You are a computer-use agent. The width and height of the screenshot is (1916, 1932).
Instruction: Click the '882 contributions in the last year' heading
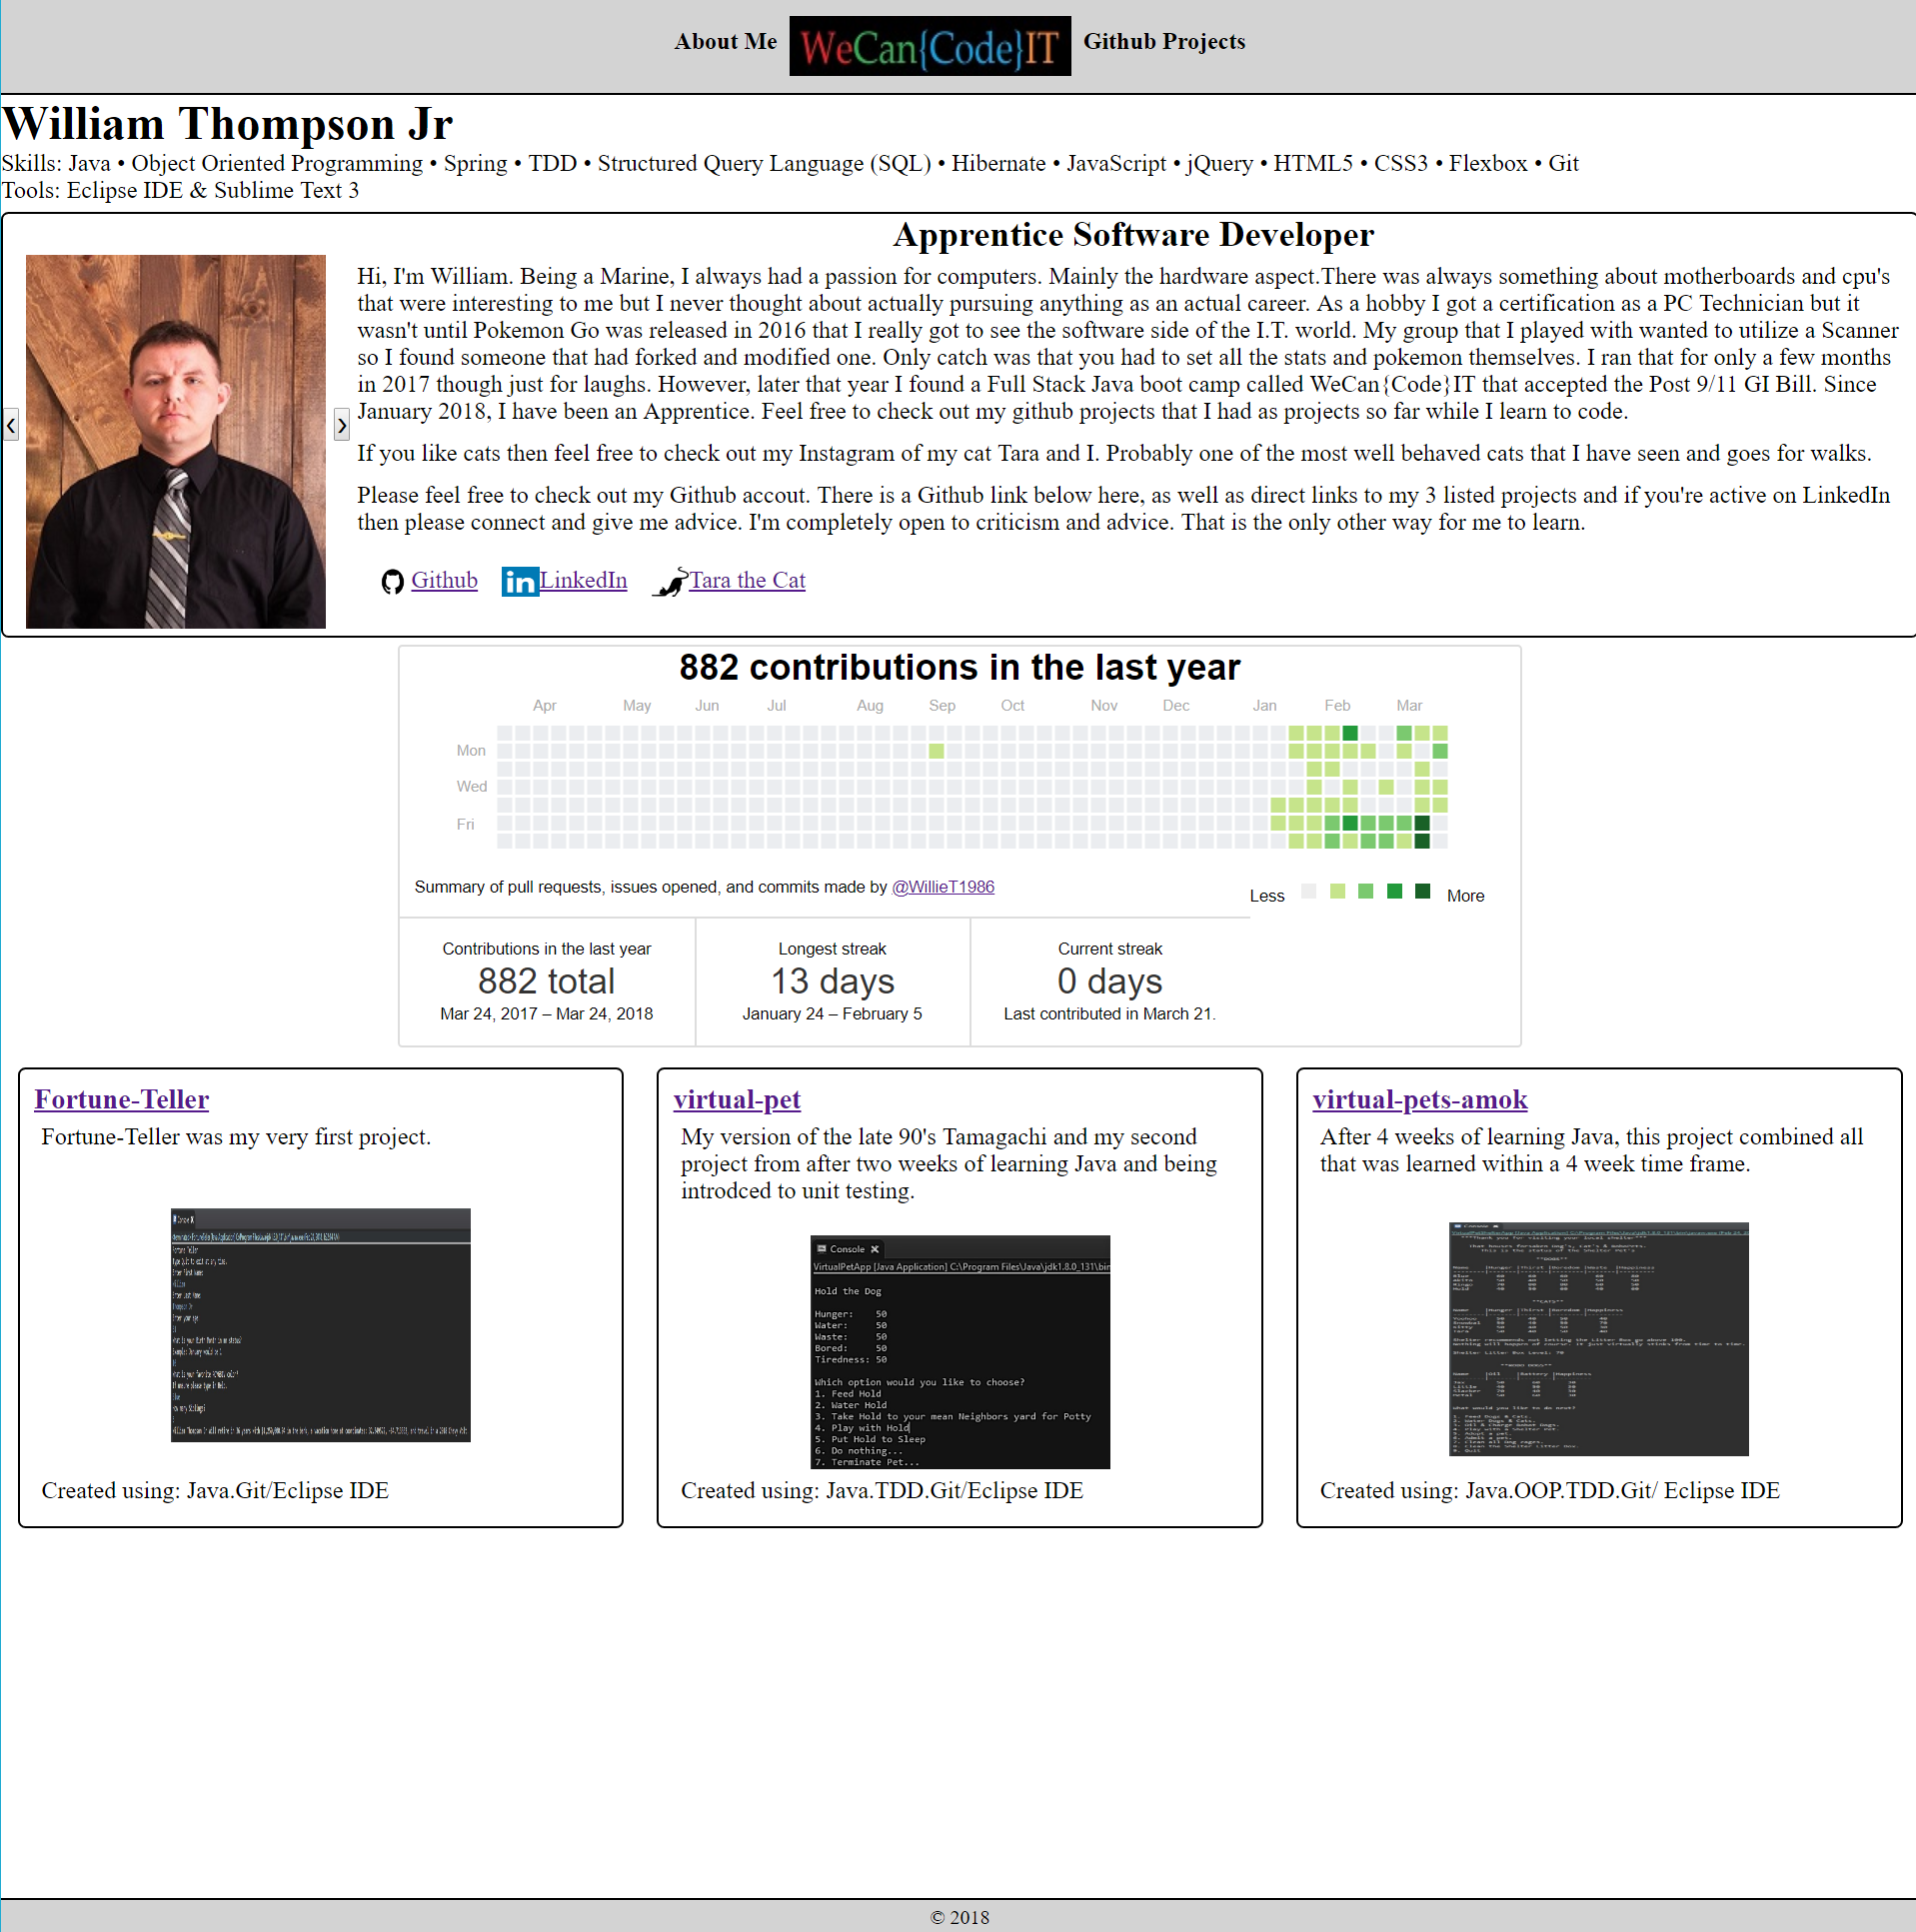(x=959, y=667)
